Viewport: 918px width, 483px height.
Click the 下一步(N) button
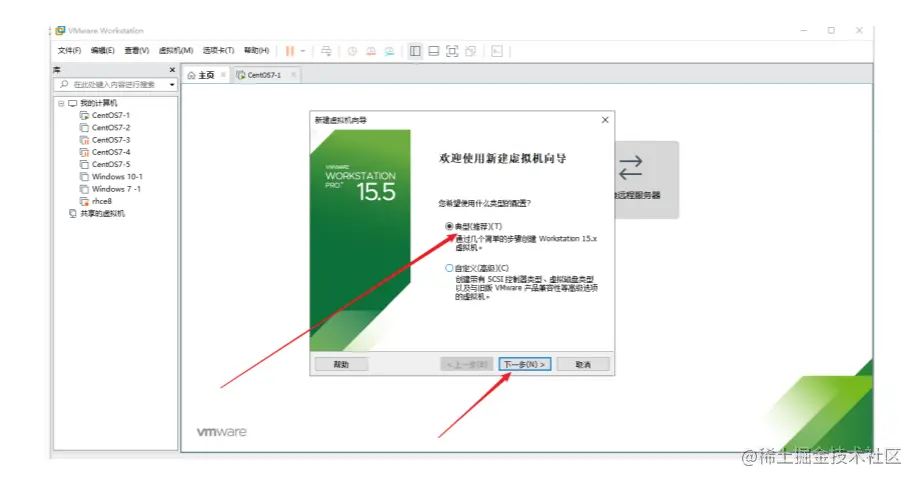(525, 364)
